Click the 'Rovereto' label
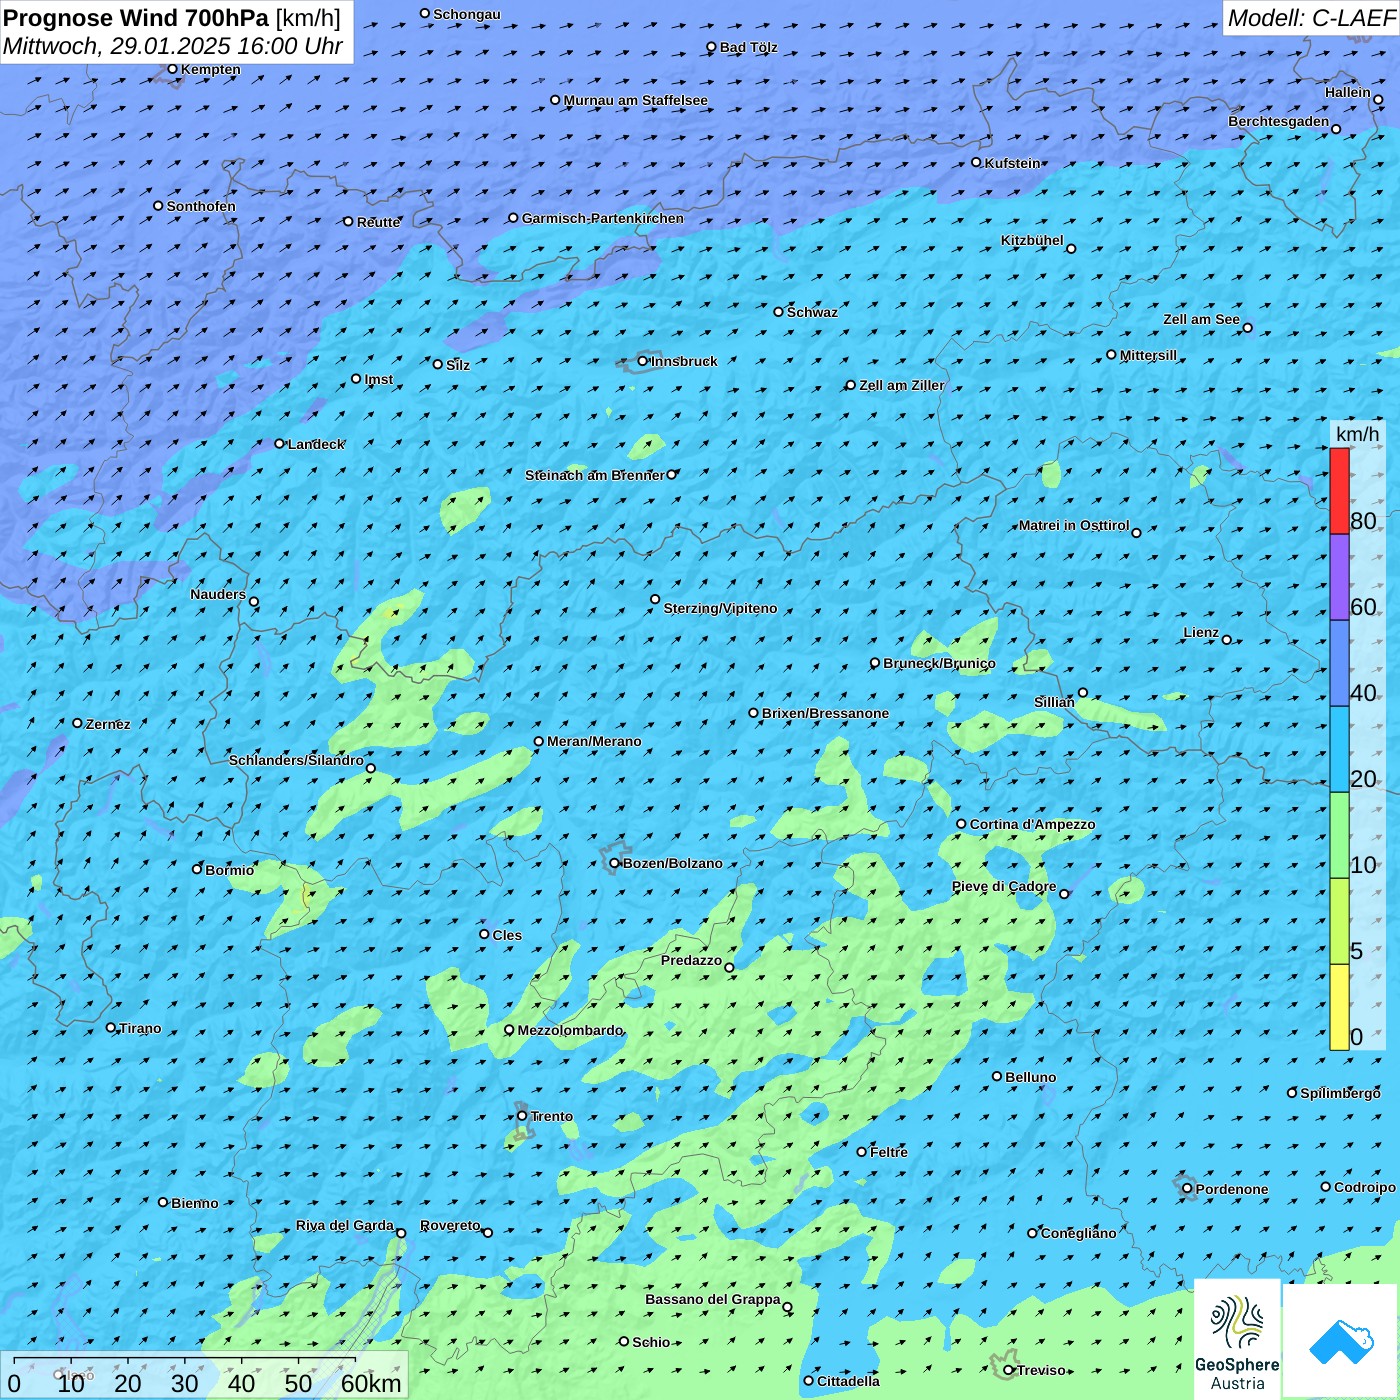Screen dimensions: 1400x1400 pyautogui.click(x=450, y=1225)
